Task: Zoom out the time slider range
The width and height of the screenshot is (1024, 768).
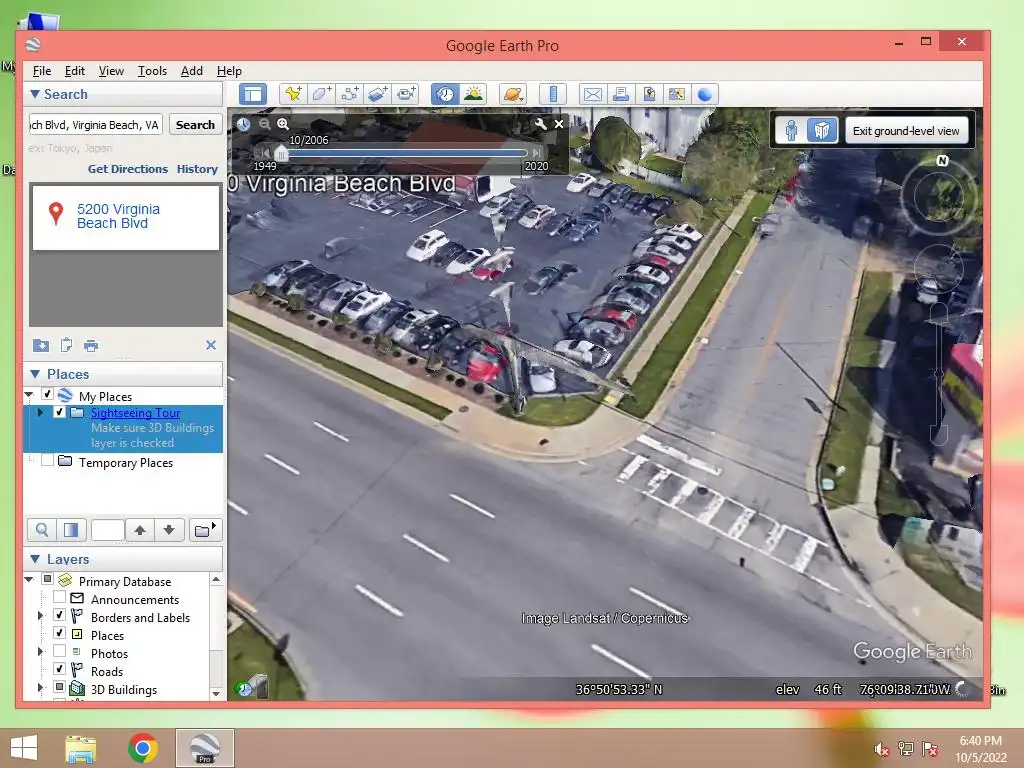Action: [264, 123]
